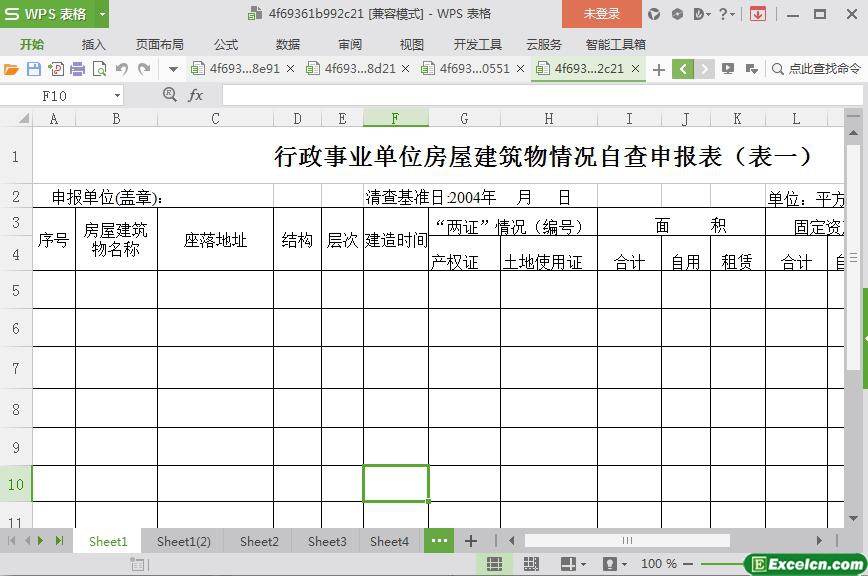The height and width of the screenshot is (576, 868).
Task: Click the Redo arrow icon
Action: [x=144, y=69]
